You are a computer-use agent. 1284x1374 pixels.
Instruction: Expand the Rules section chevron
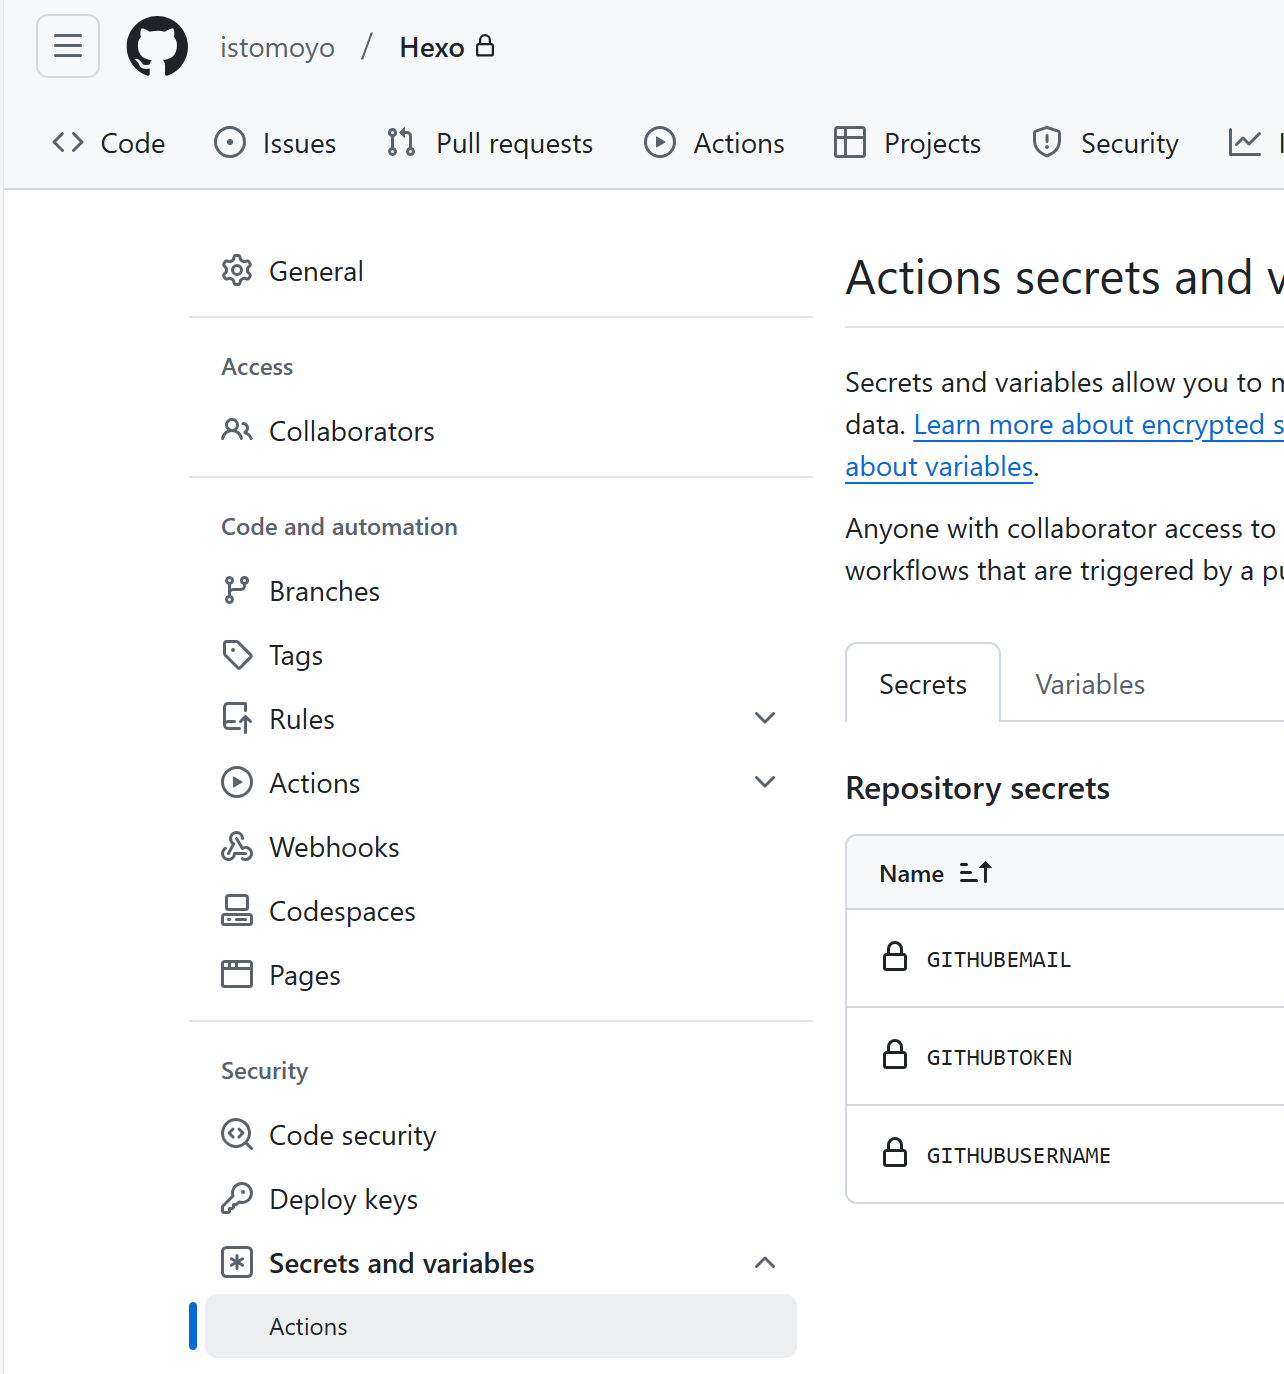(x=765, y=718)
